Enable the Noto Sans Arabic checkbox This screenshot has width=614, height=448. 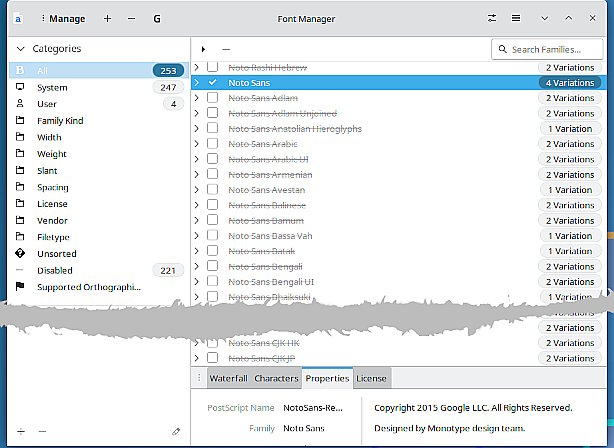pos(212,144)
